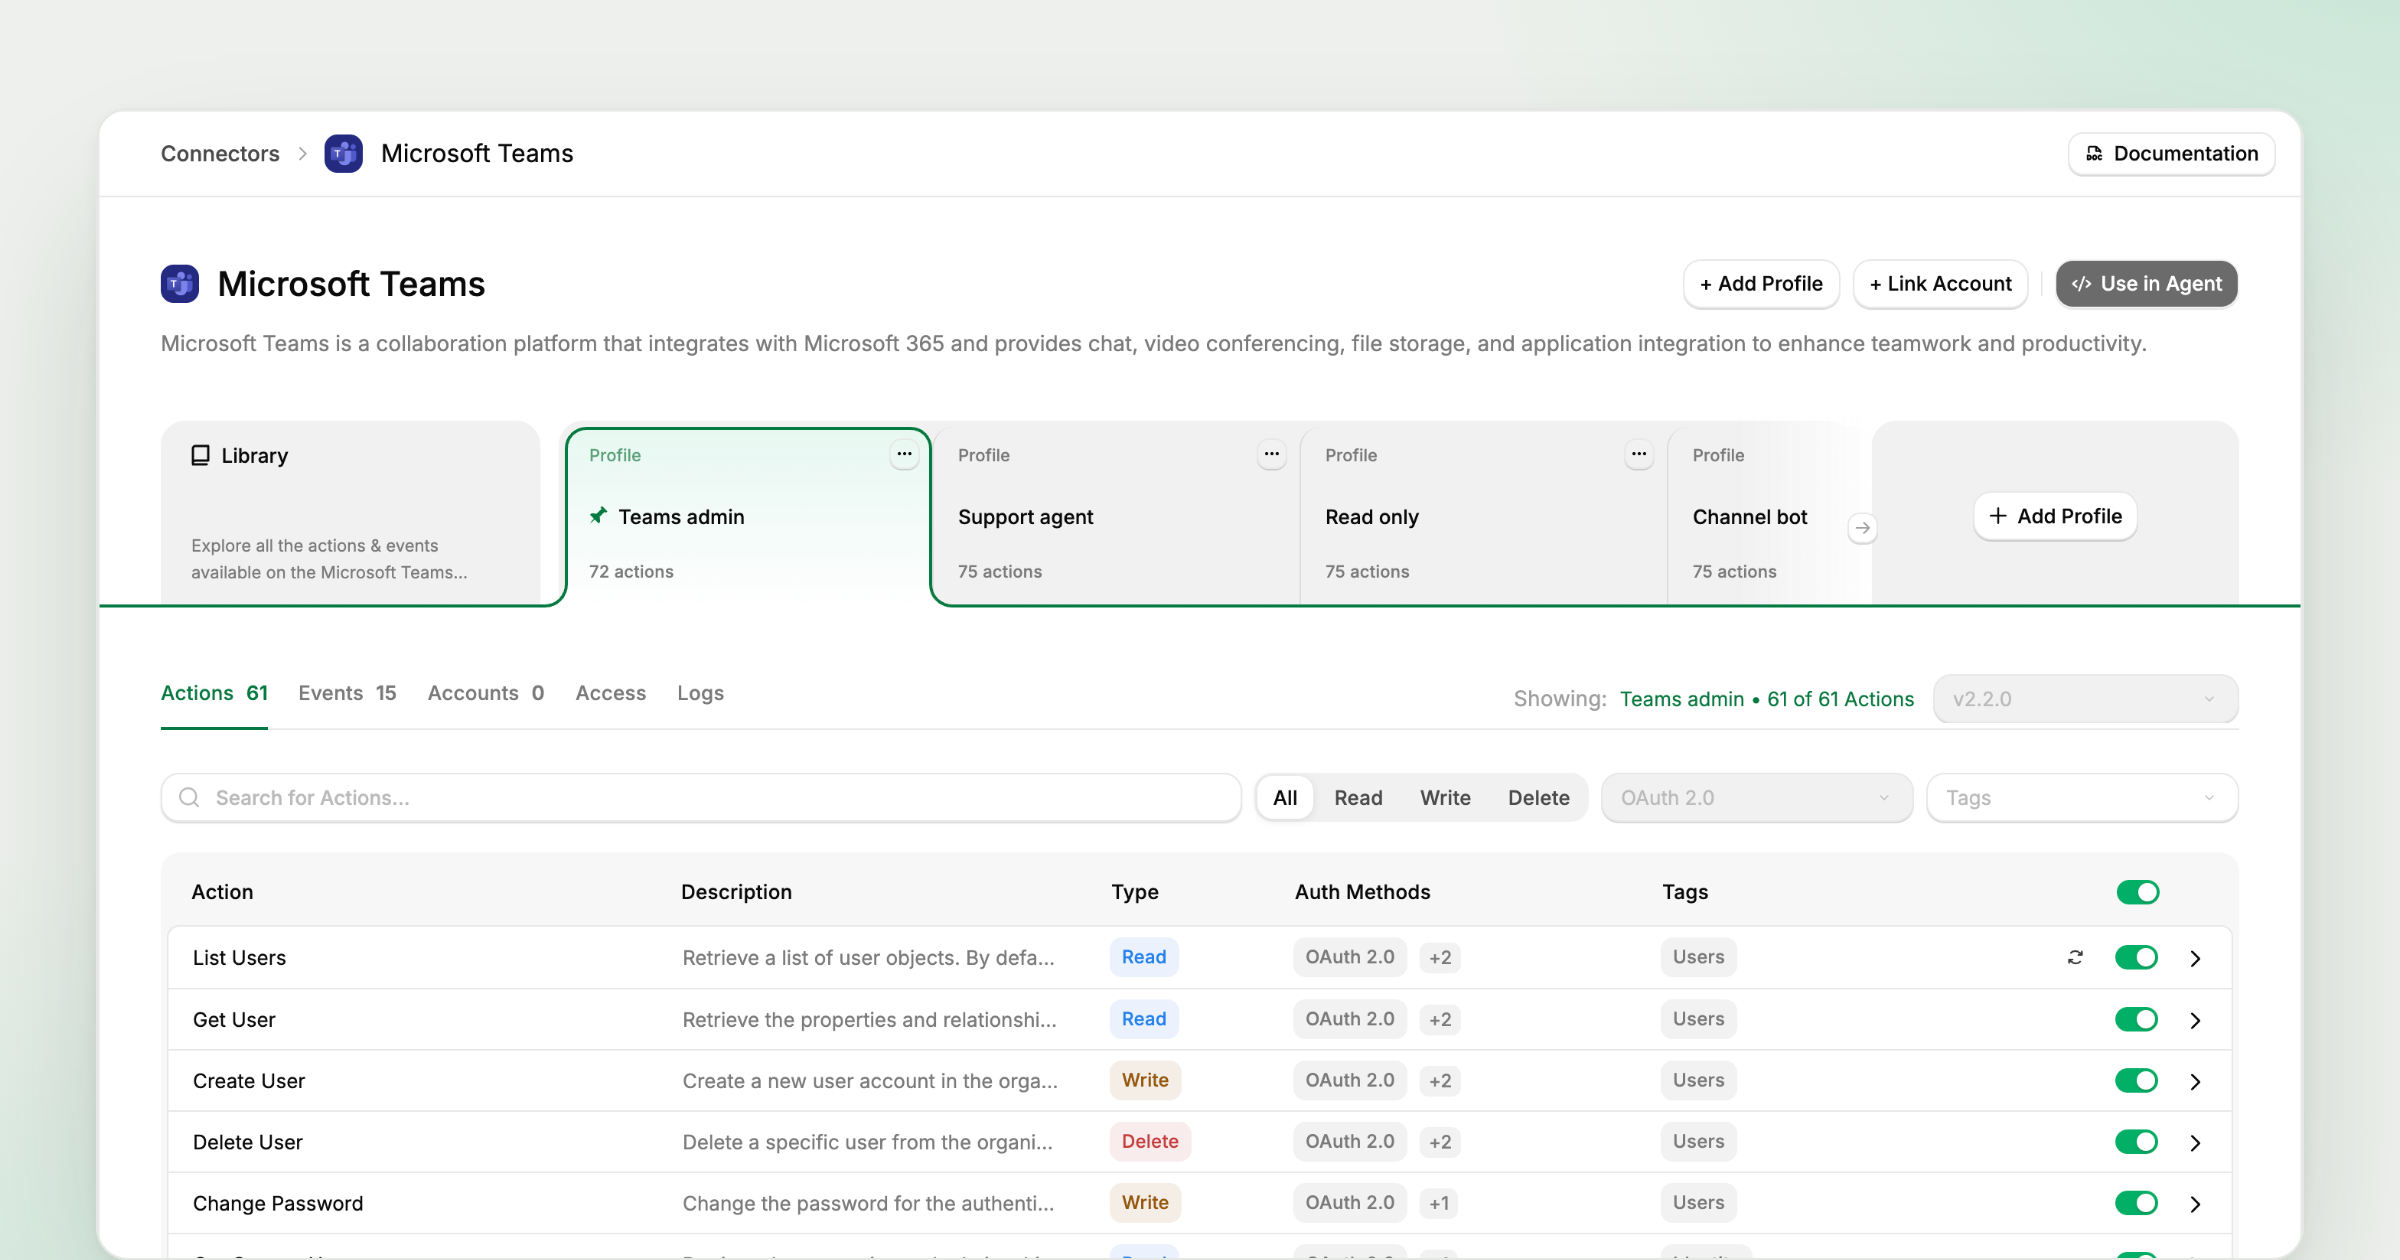Viewport: 2400px width, 1260px height.
Task: Open the Support agent profile options menu
Action: click(x=1271, y=454)
